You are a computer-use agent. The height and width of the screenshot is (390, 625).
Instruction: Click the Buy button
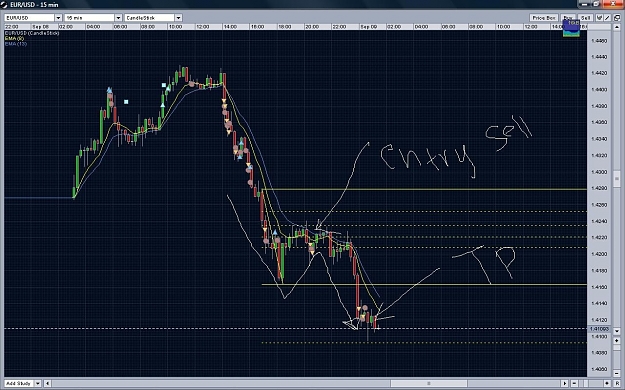tap(568, 18)
